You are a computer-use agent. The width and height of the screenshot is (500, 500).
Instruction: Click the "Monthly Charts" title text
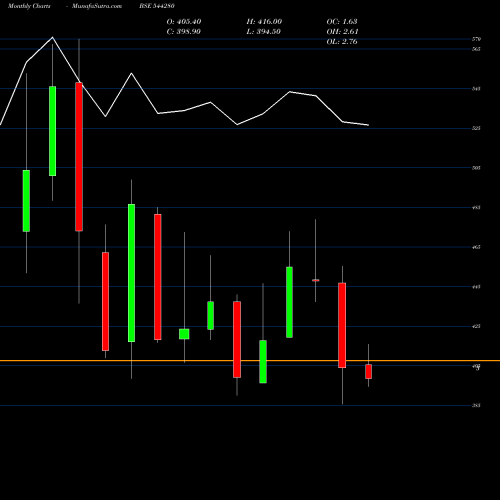pyautogui.click(x=29, y=6)
